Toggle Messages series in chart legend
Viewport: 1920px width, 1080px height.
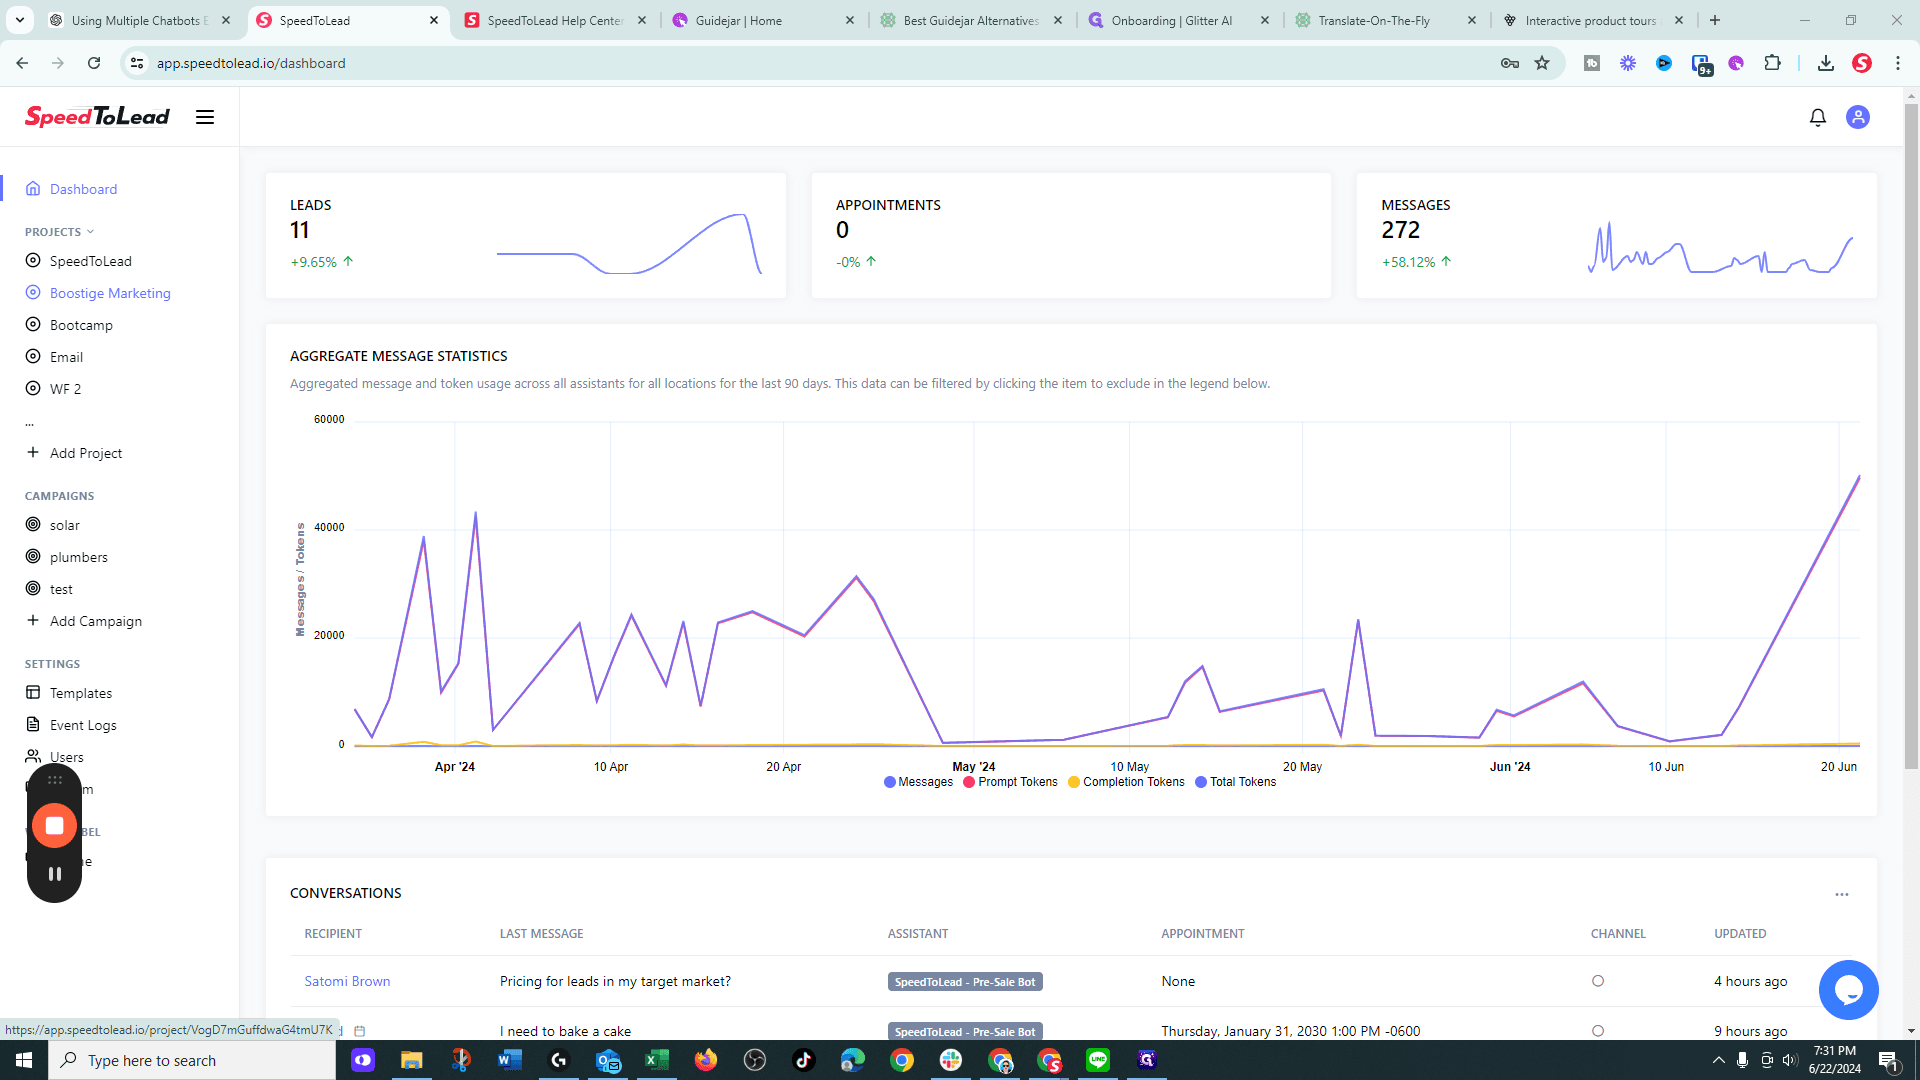(x=919, y=782)
